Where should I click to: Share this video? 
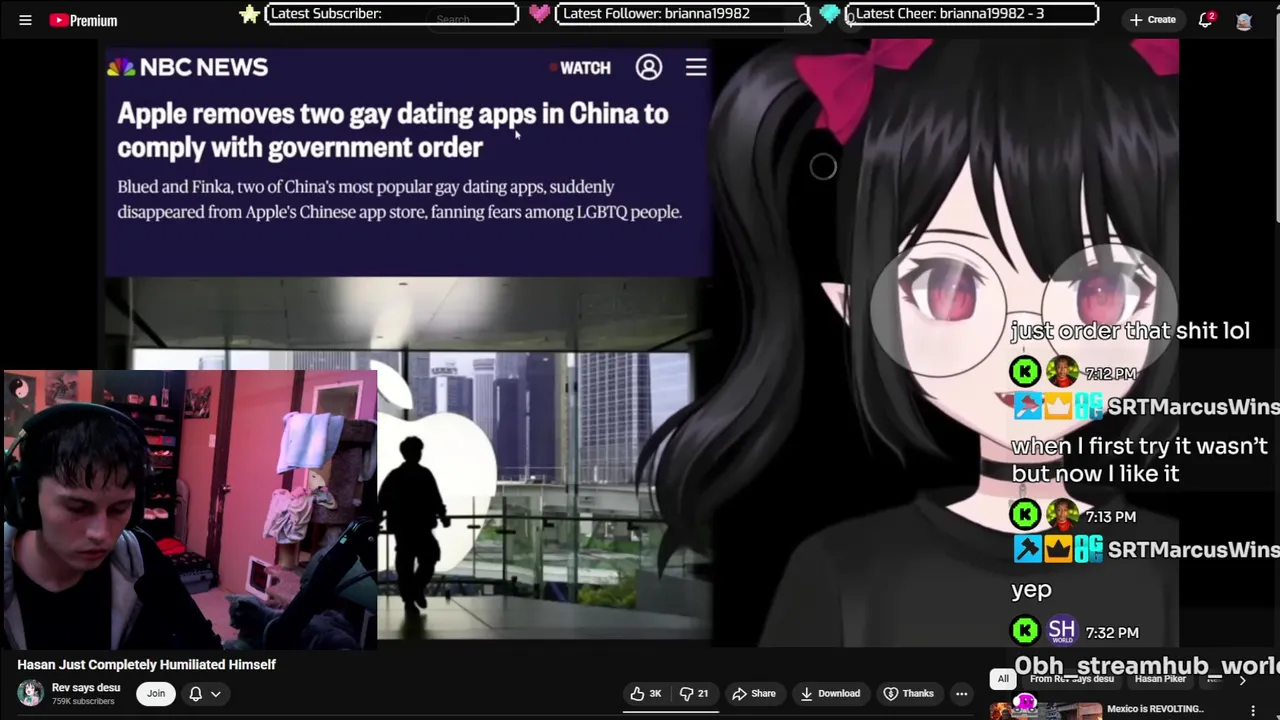(753, 694)
